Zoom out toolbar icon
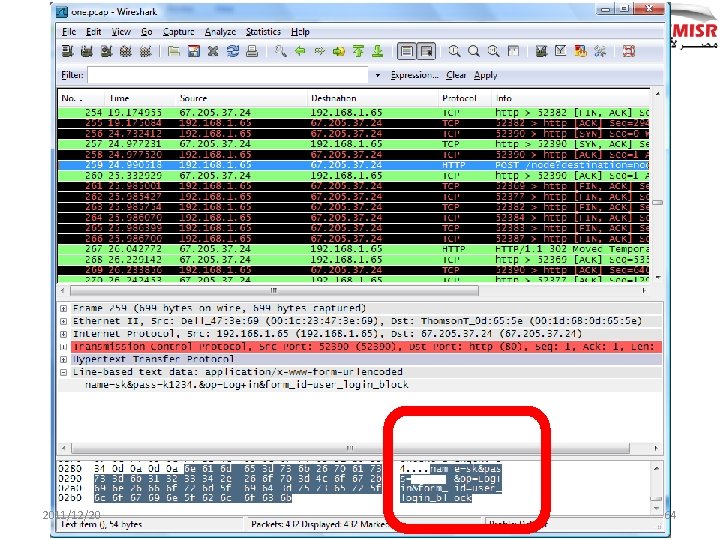Image resolution: width=720 pixels, height=540 pixels. coord(474,51)
